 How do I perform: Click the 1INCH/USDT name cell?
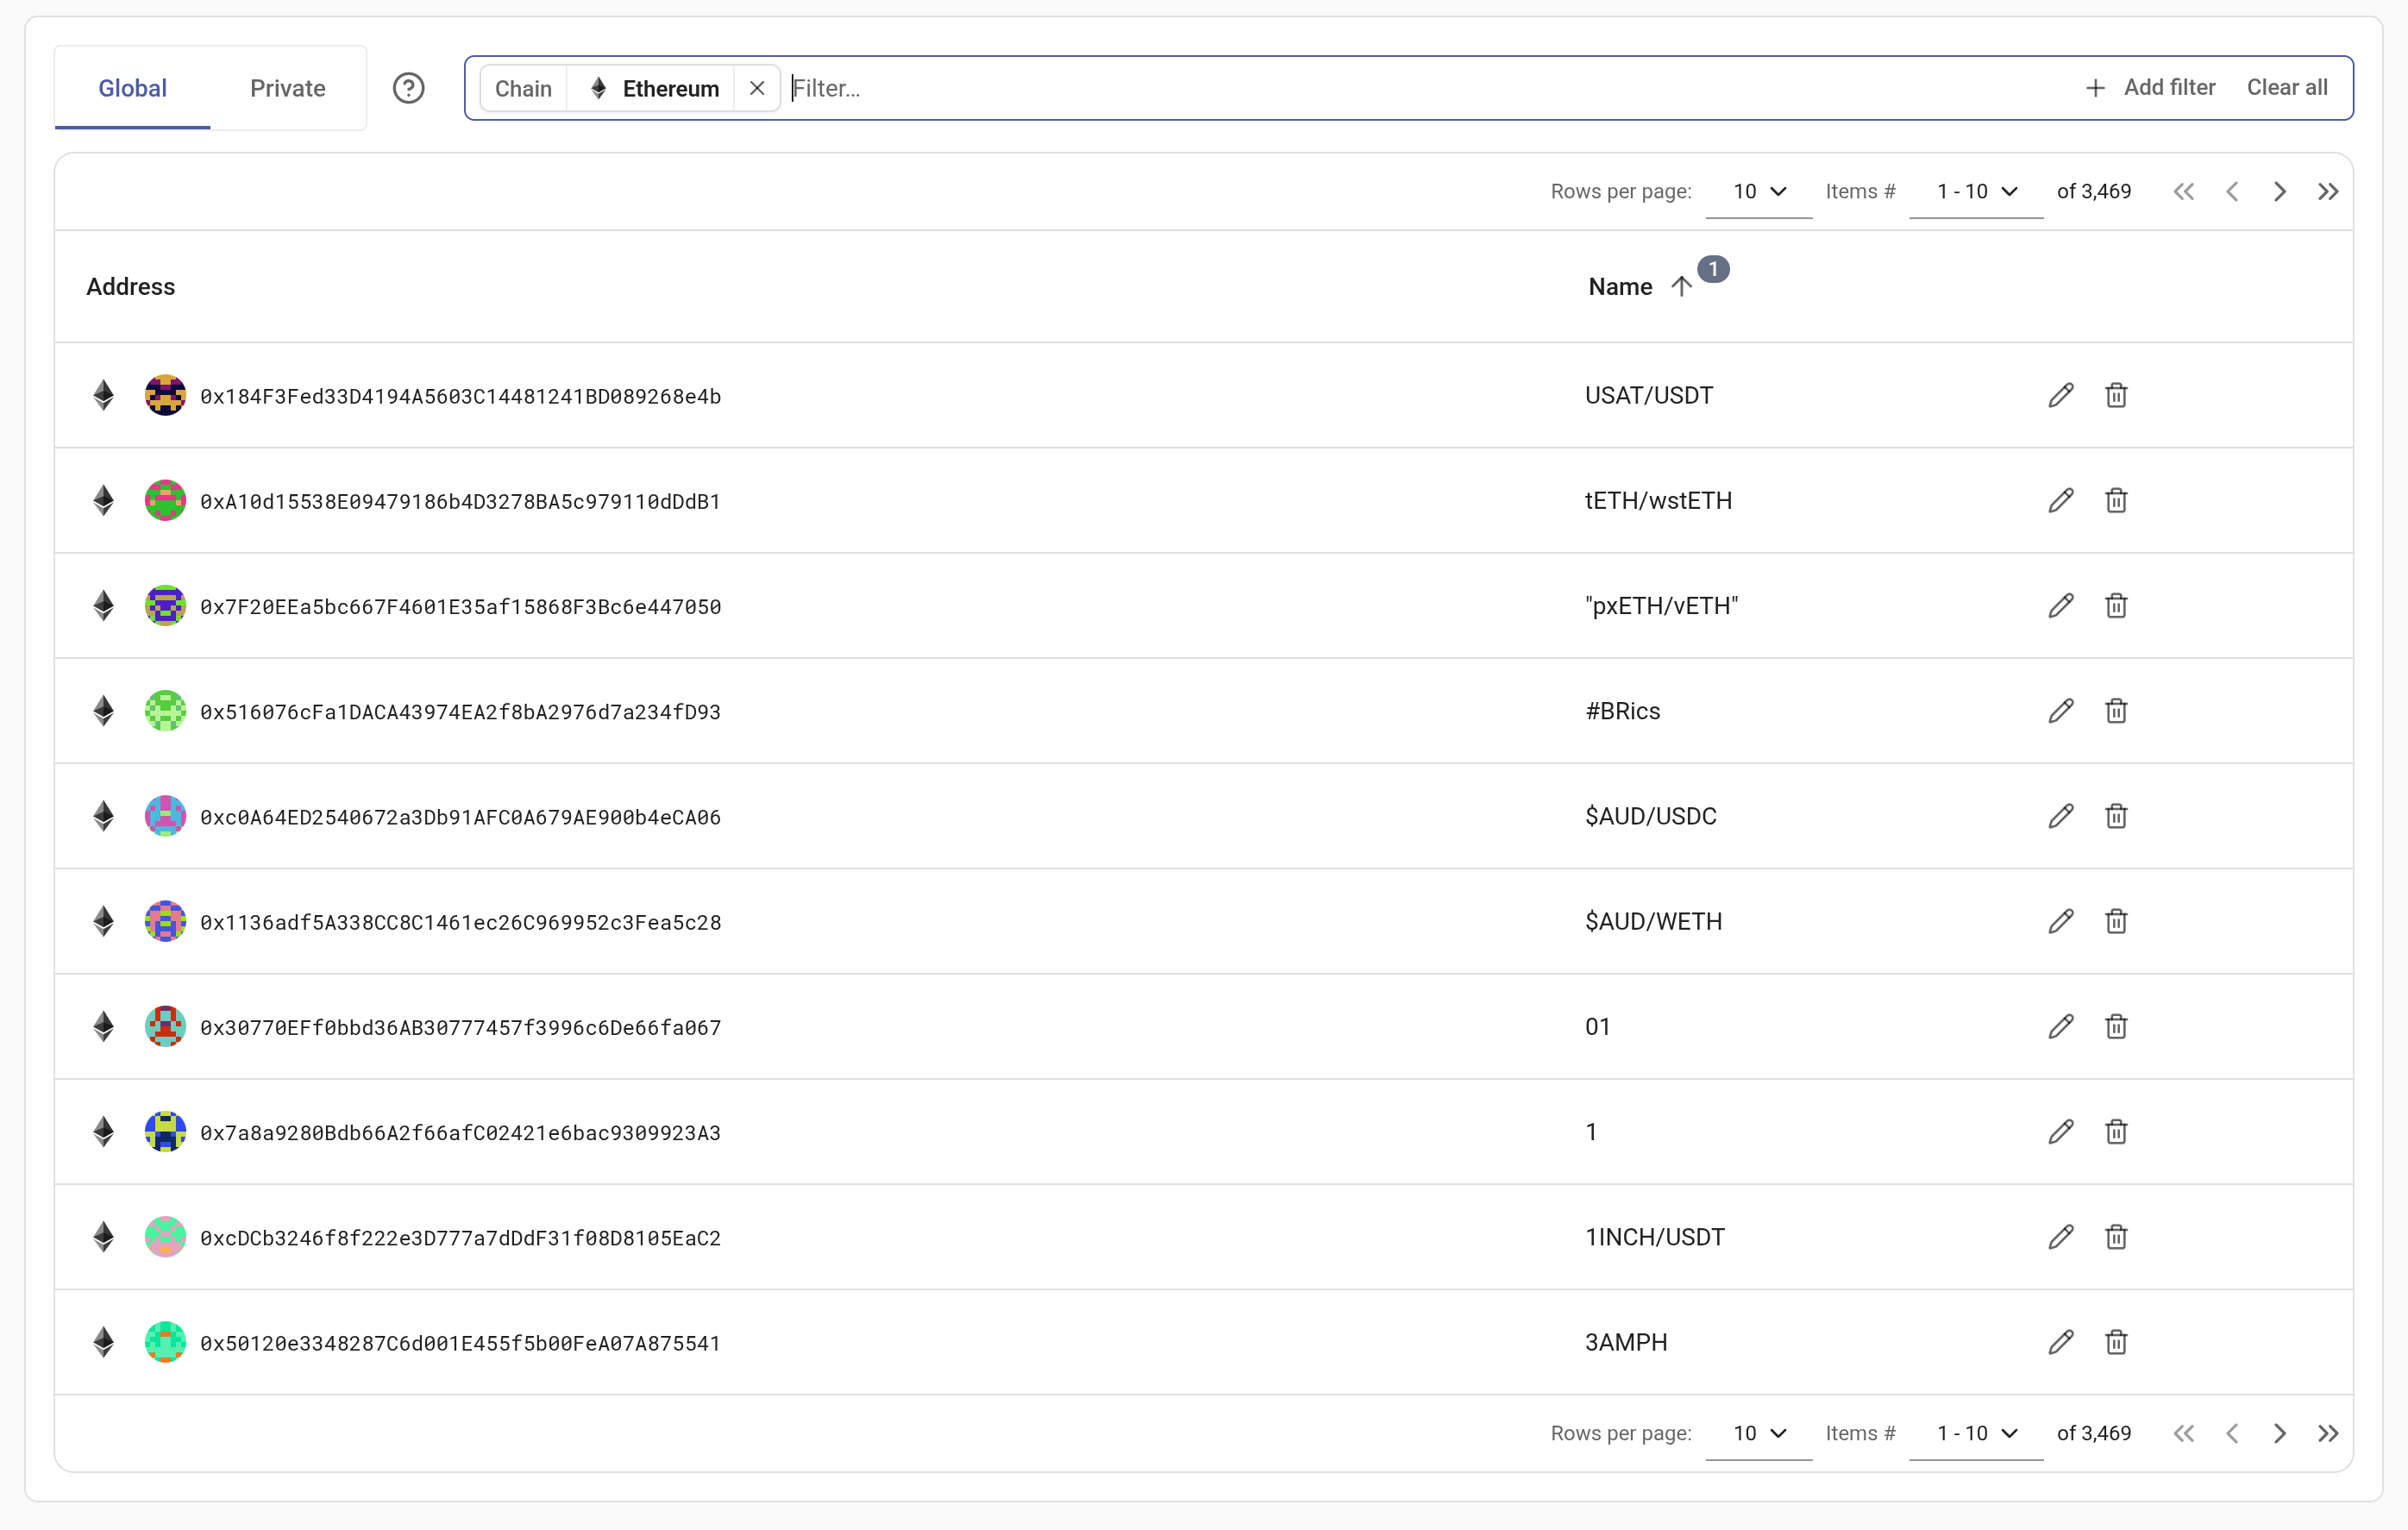tap(1654, 1237)
